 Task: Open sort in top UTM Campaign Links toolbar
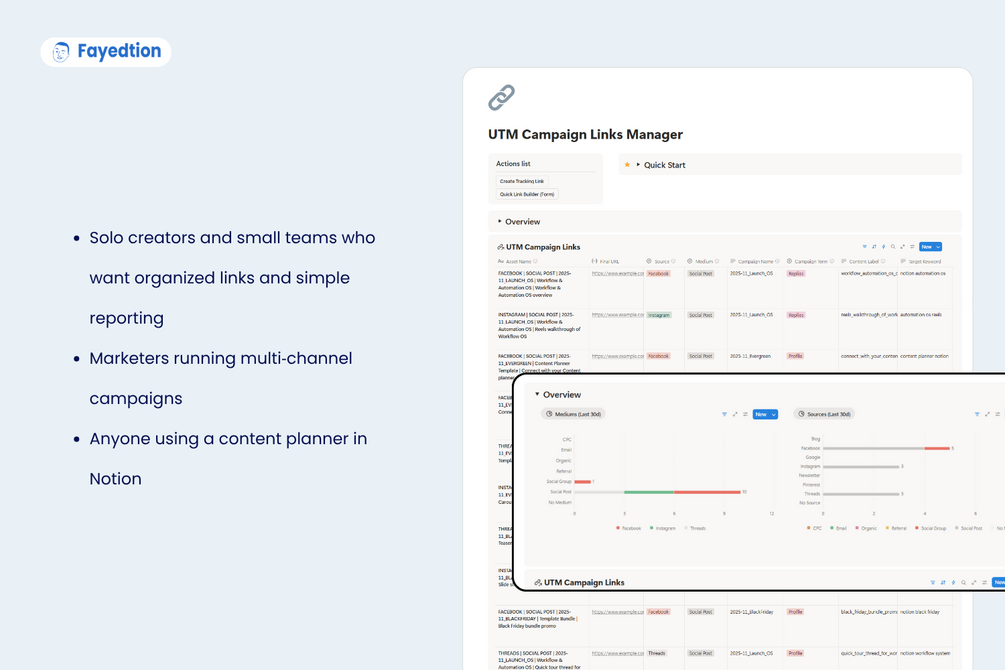[x=874, y=247]
